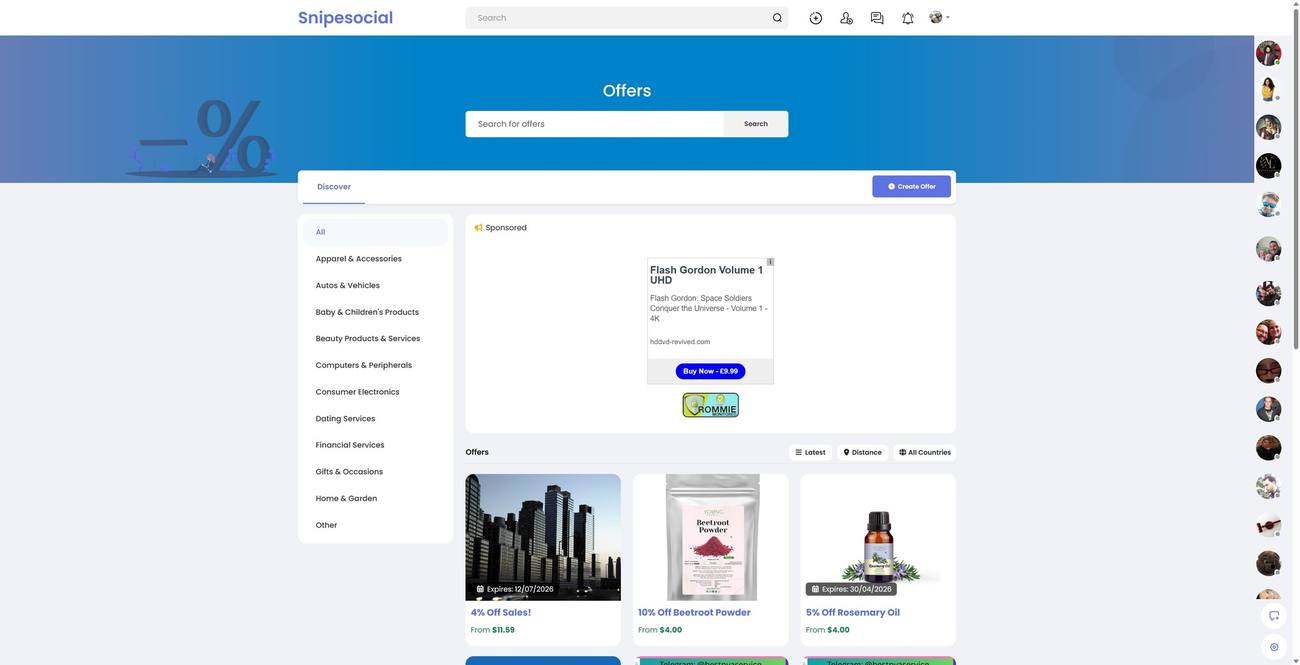Open the city skyline offer image

pos(543,537)
